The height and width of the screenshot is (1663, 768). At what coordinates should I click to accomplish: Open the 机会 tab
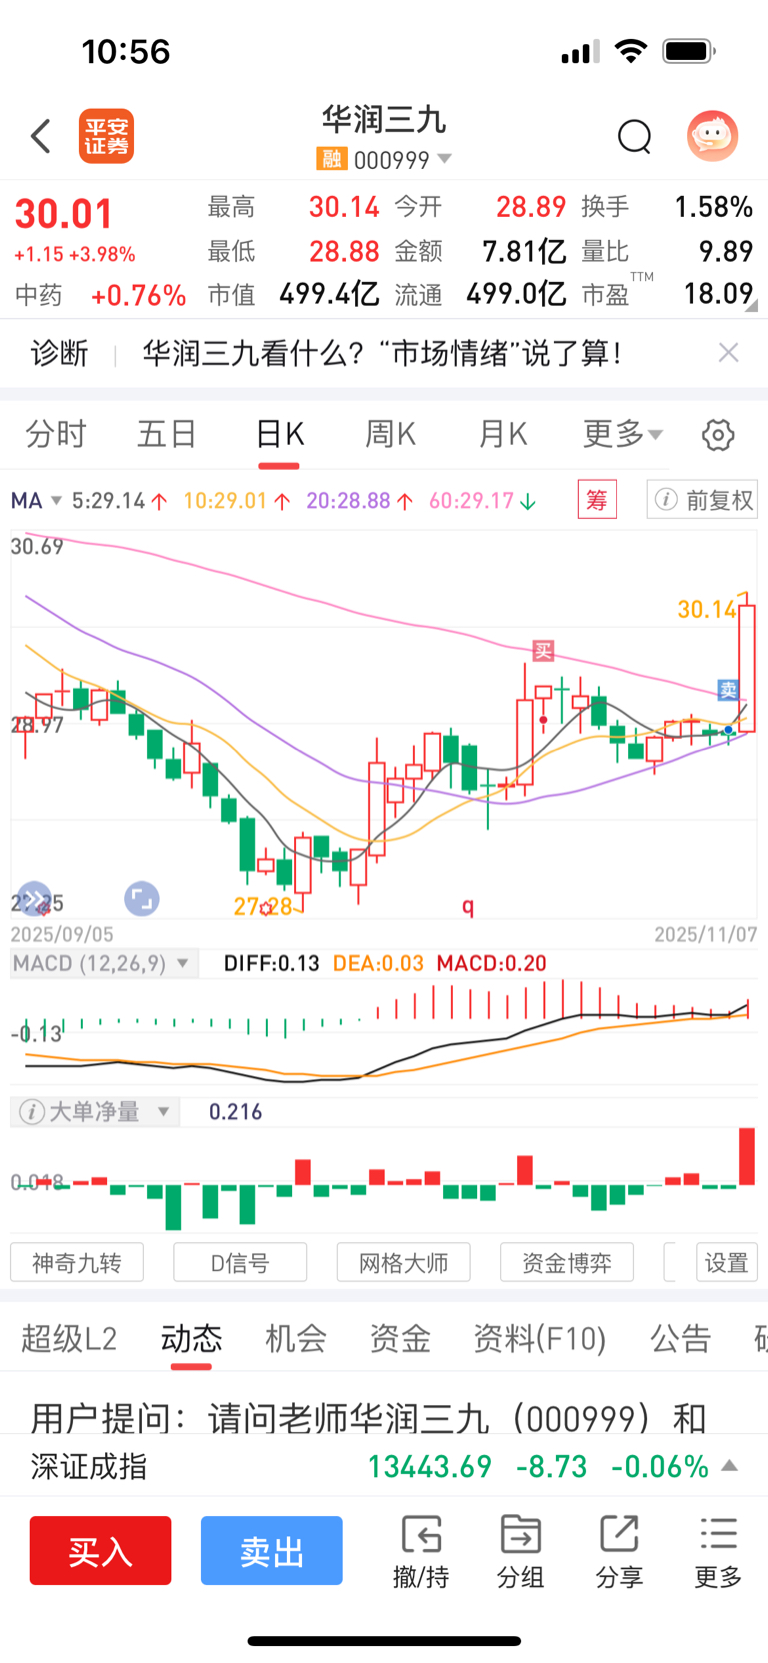point(295,1338)
